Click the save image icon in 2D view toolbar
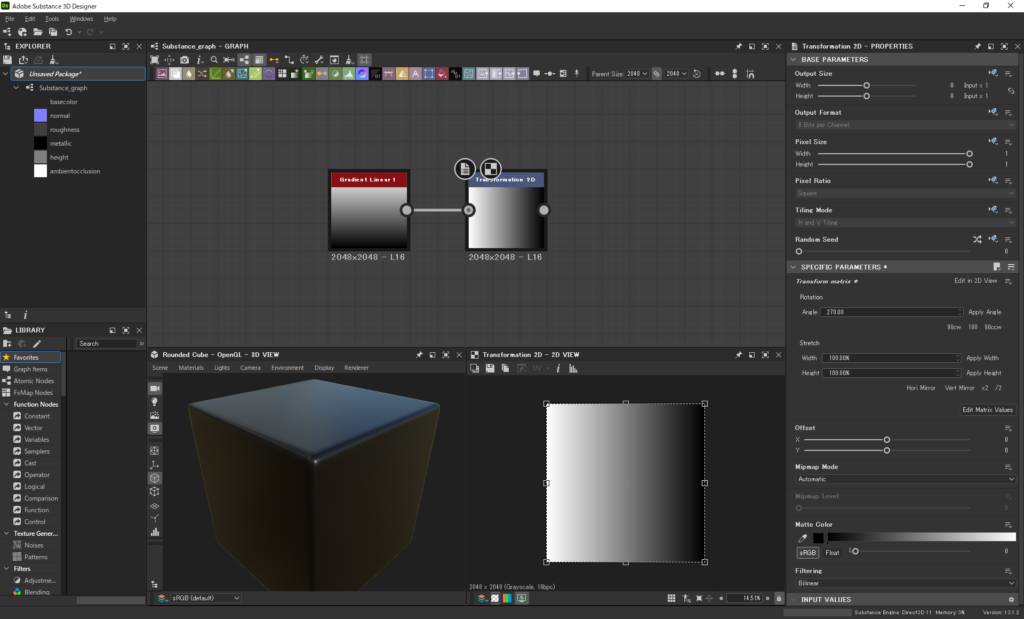This screenshot has width=1024, height=619. click(490, 369)
